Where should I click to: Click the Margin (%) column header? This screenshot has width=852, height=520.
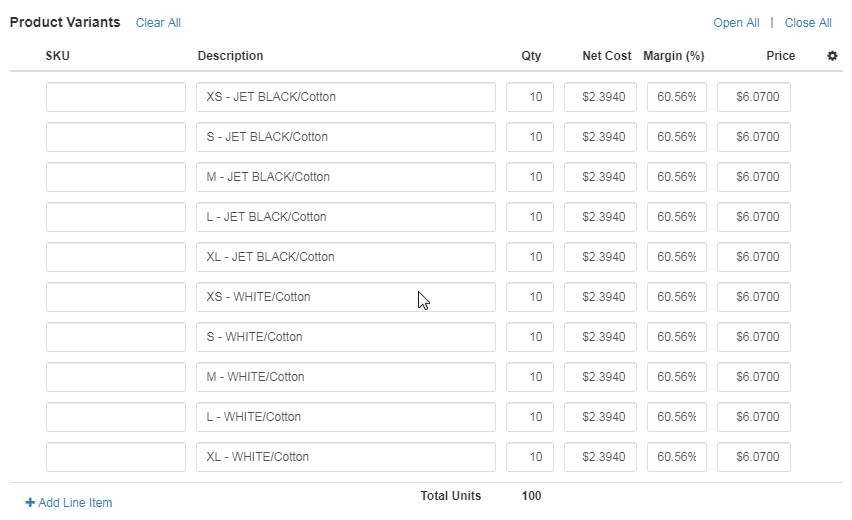coord(674,56)
